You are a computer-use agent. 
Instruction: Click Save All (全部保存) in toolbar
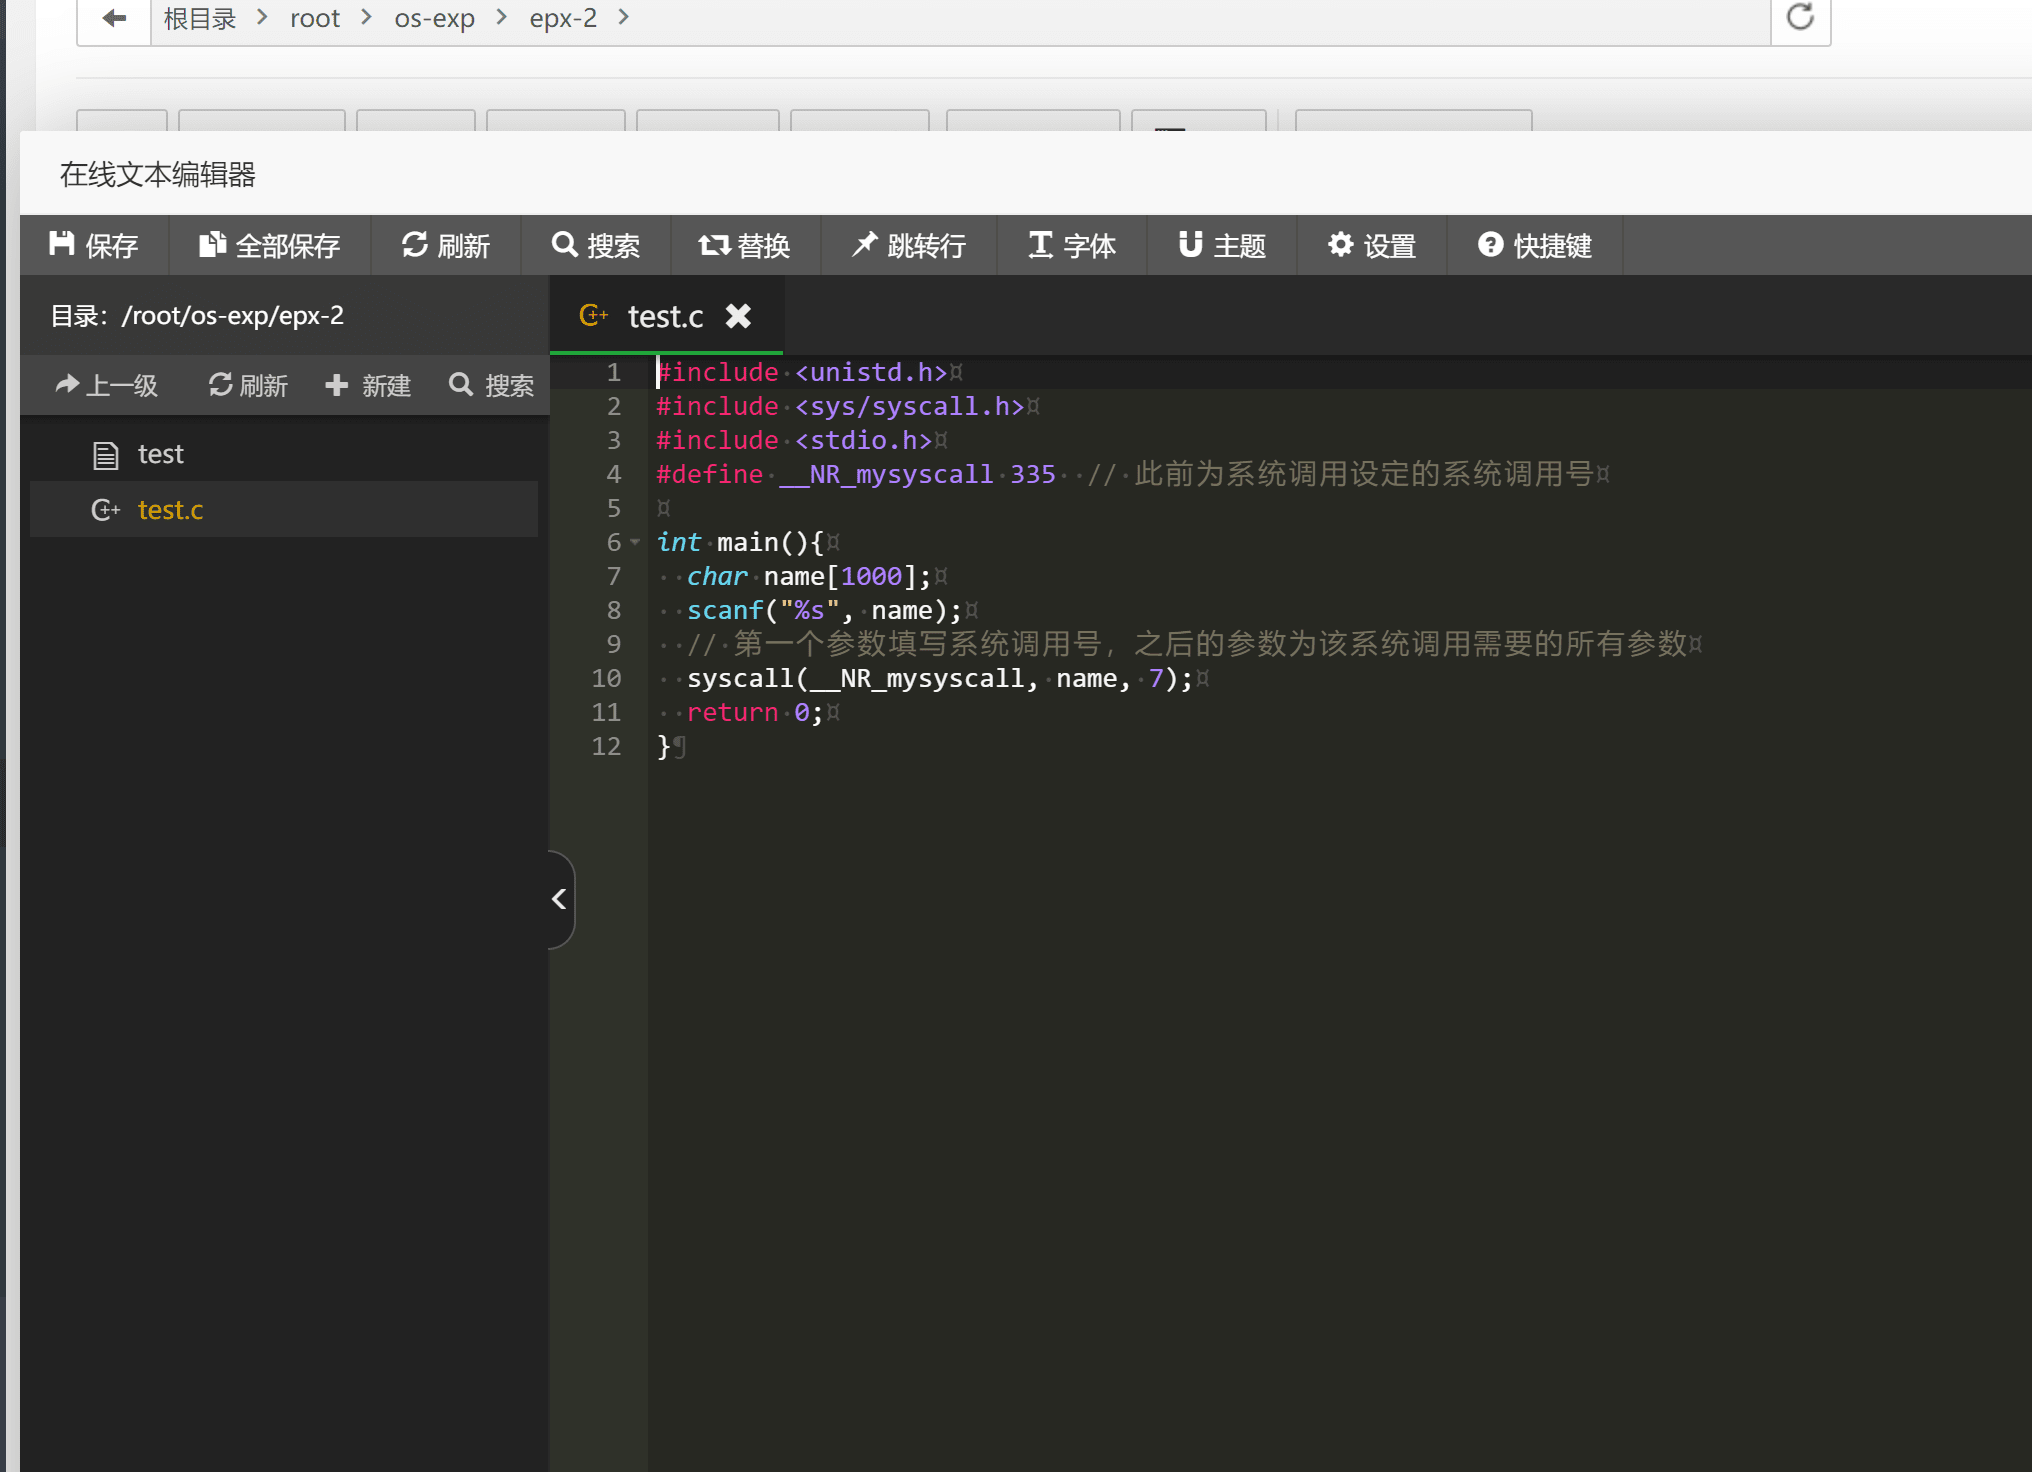click(x=269, y=245)
